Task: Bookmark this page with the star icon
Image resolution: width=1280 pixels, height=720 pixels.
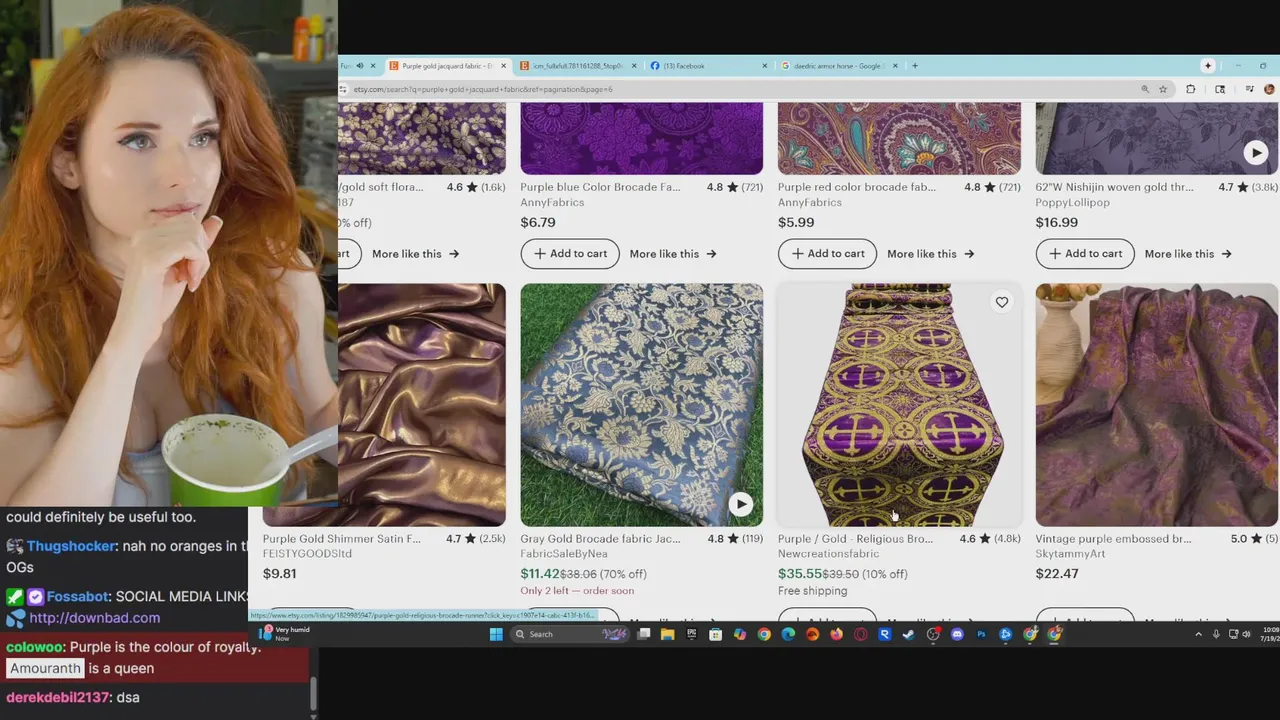Action: pyautogui.click(x=1163, y=89)
